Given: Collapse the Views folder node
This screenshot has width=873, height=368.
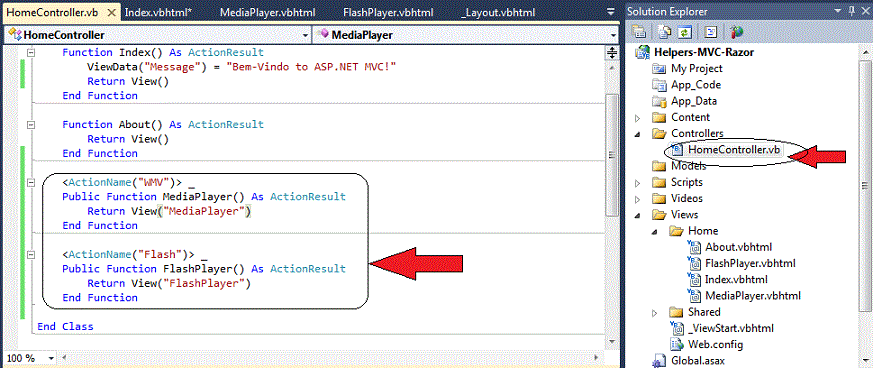Looking at the screenshot, I should 638,215.
